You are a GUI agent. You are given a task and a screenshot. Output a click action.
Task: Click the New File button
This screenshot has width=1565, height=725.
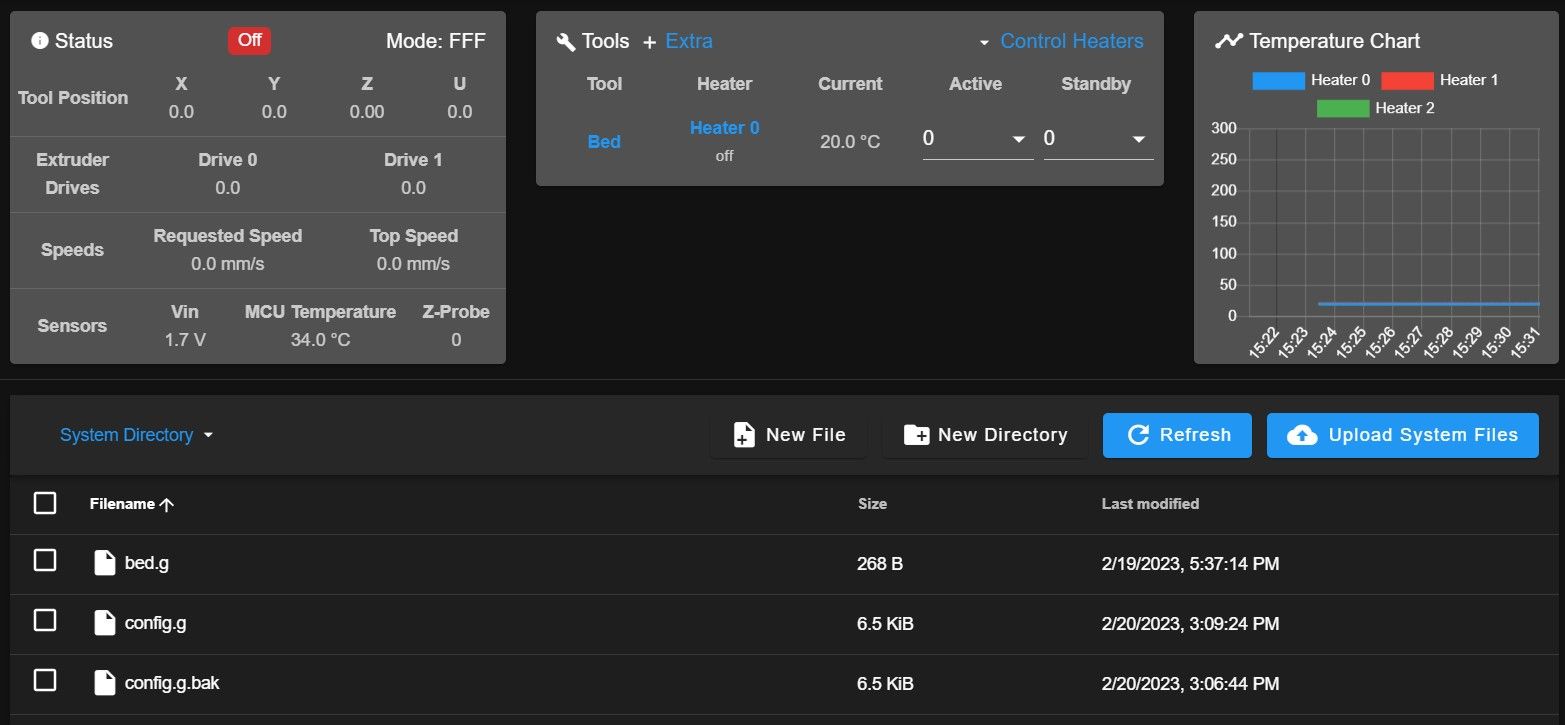click(789, 435)
